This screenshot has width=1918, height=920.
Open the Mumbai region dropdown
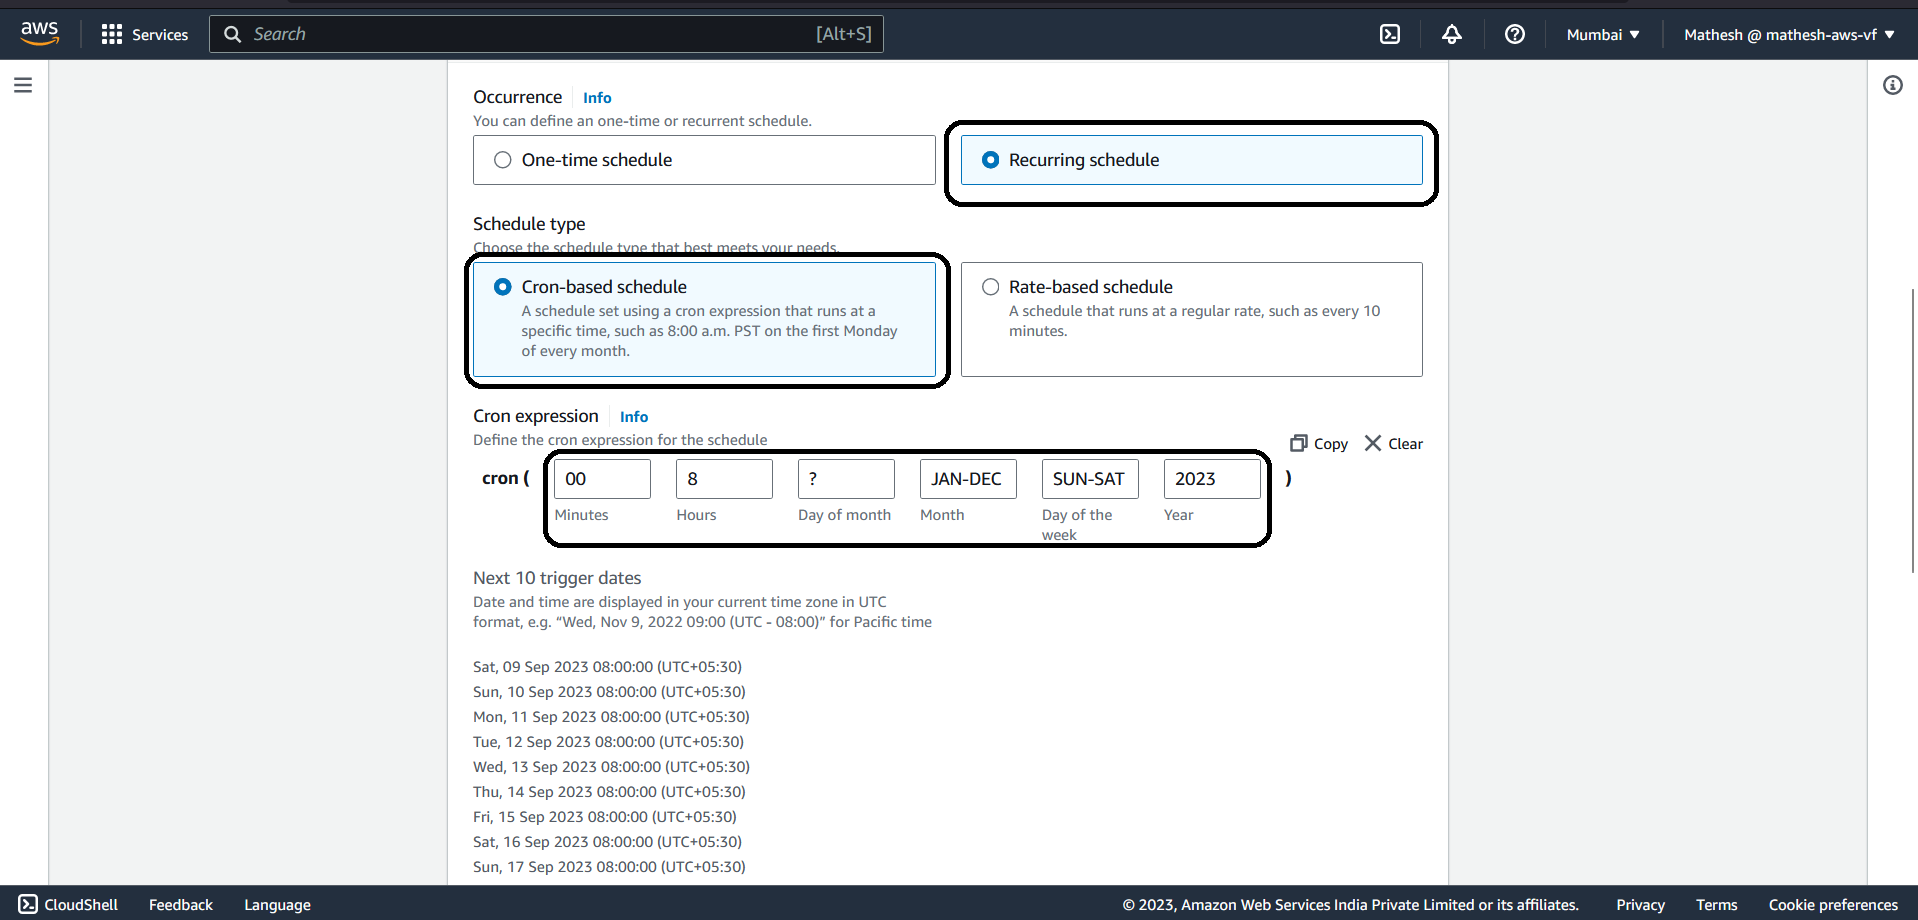point(1603,34)
